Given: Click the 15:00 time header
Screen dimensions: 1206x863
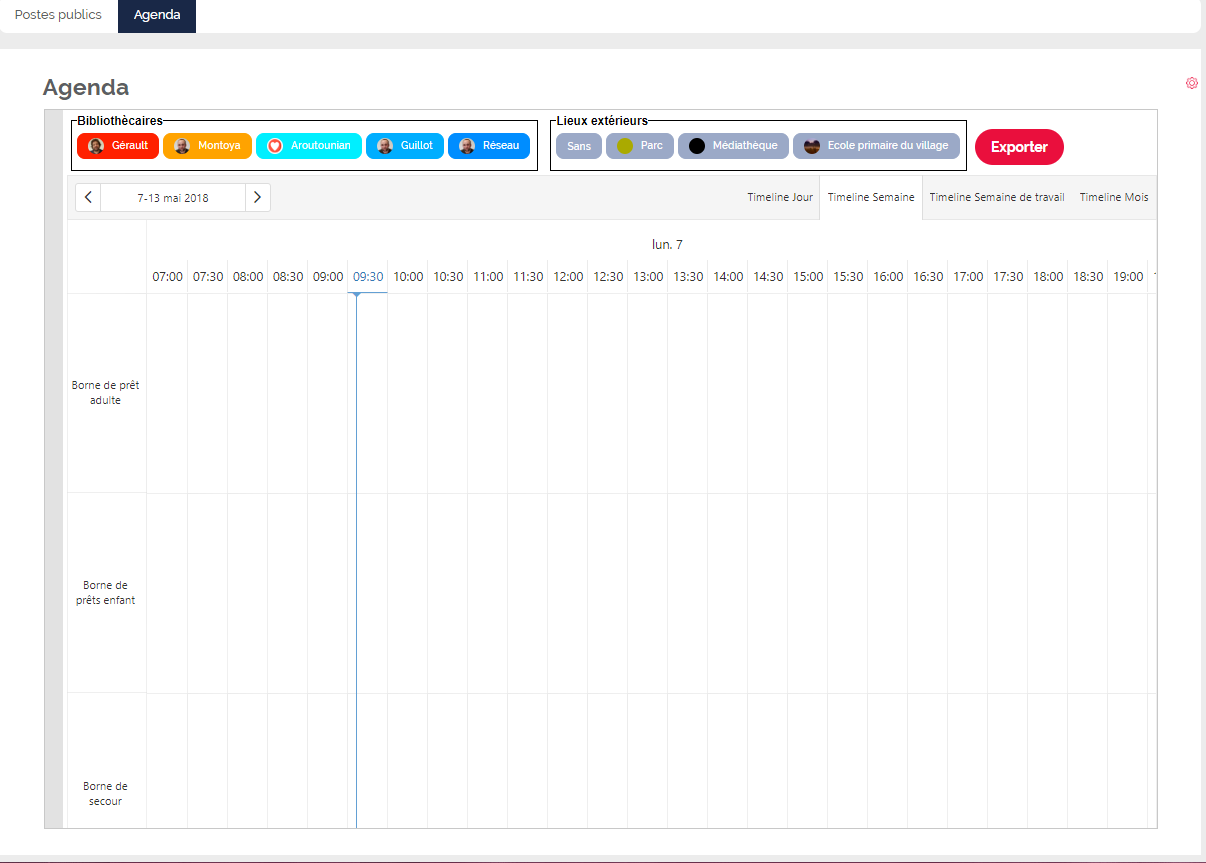Looking at the screenshot, I should click(x=808, y=277).
